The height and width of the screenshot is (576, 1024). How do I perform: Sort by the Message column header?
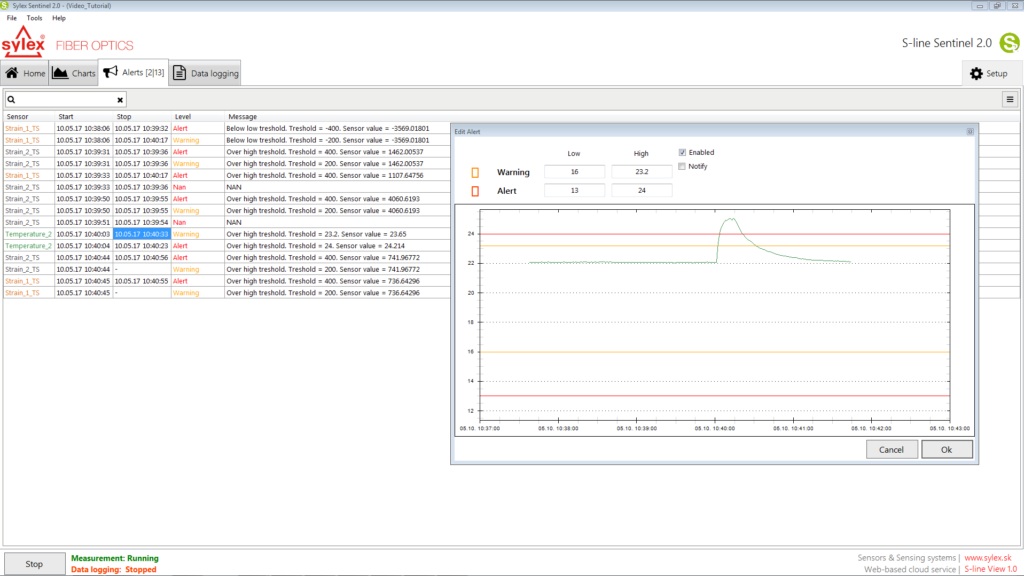pos(242,116)
